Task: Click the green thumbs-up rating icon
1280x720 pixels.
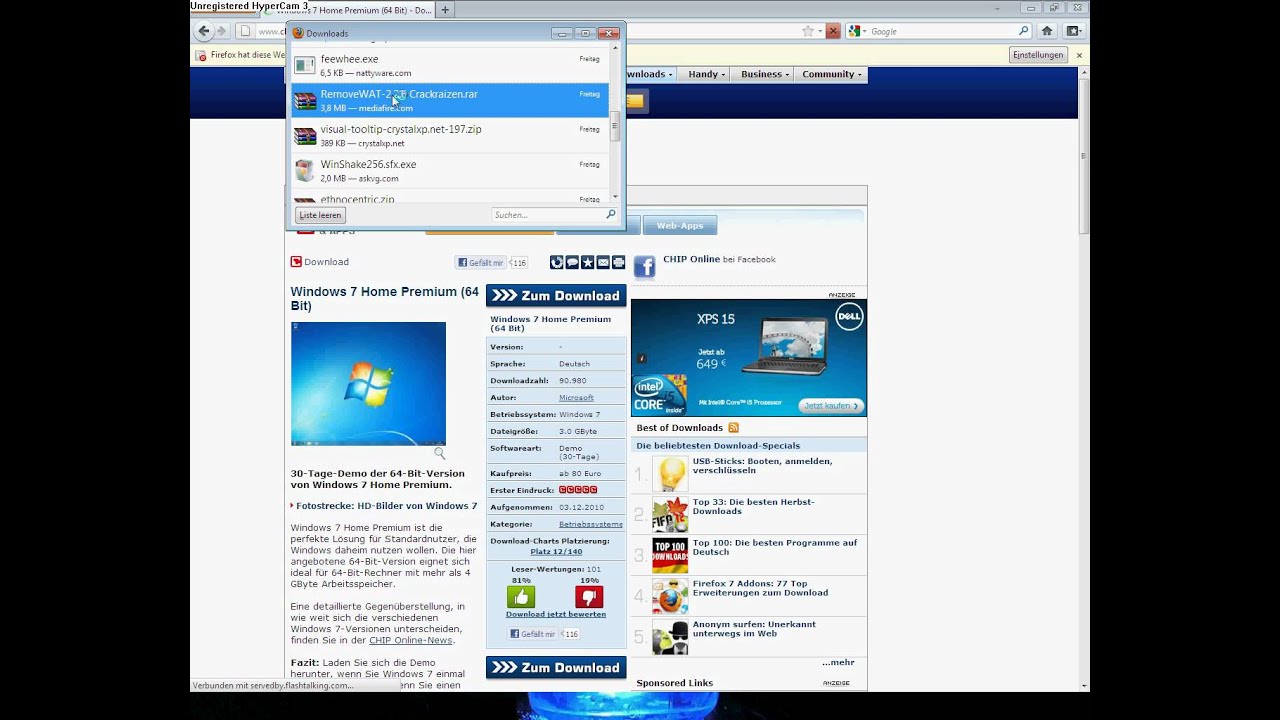Action: (521, 597)
